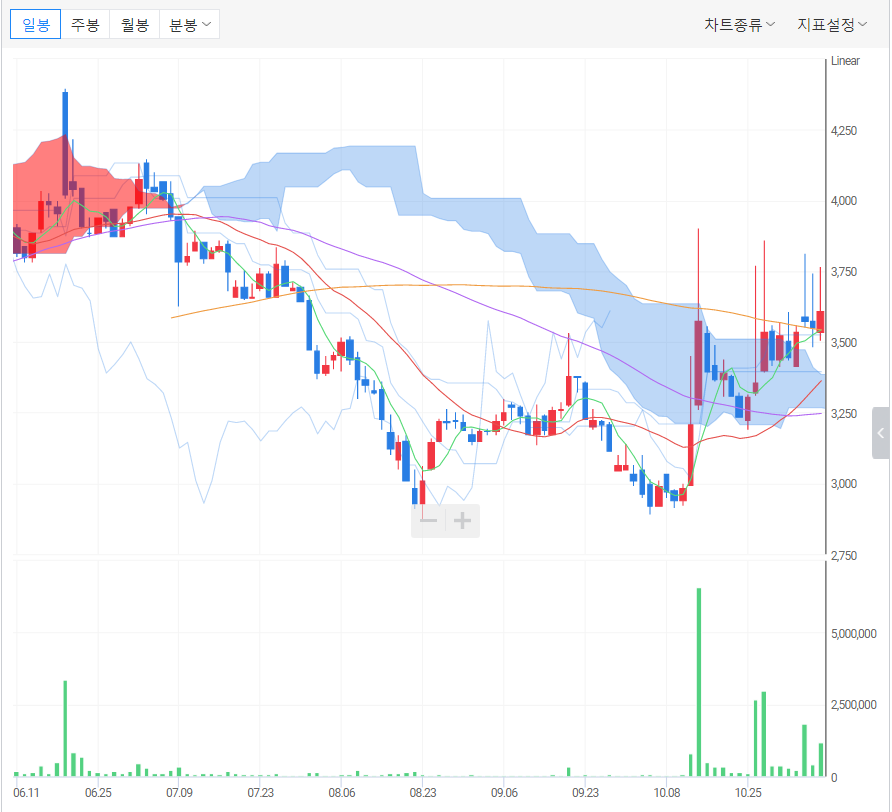Click the 08.23 date label
This screenshot has width=892, height=812.
coord(423,793)
